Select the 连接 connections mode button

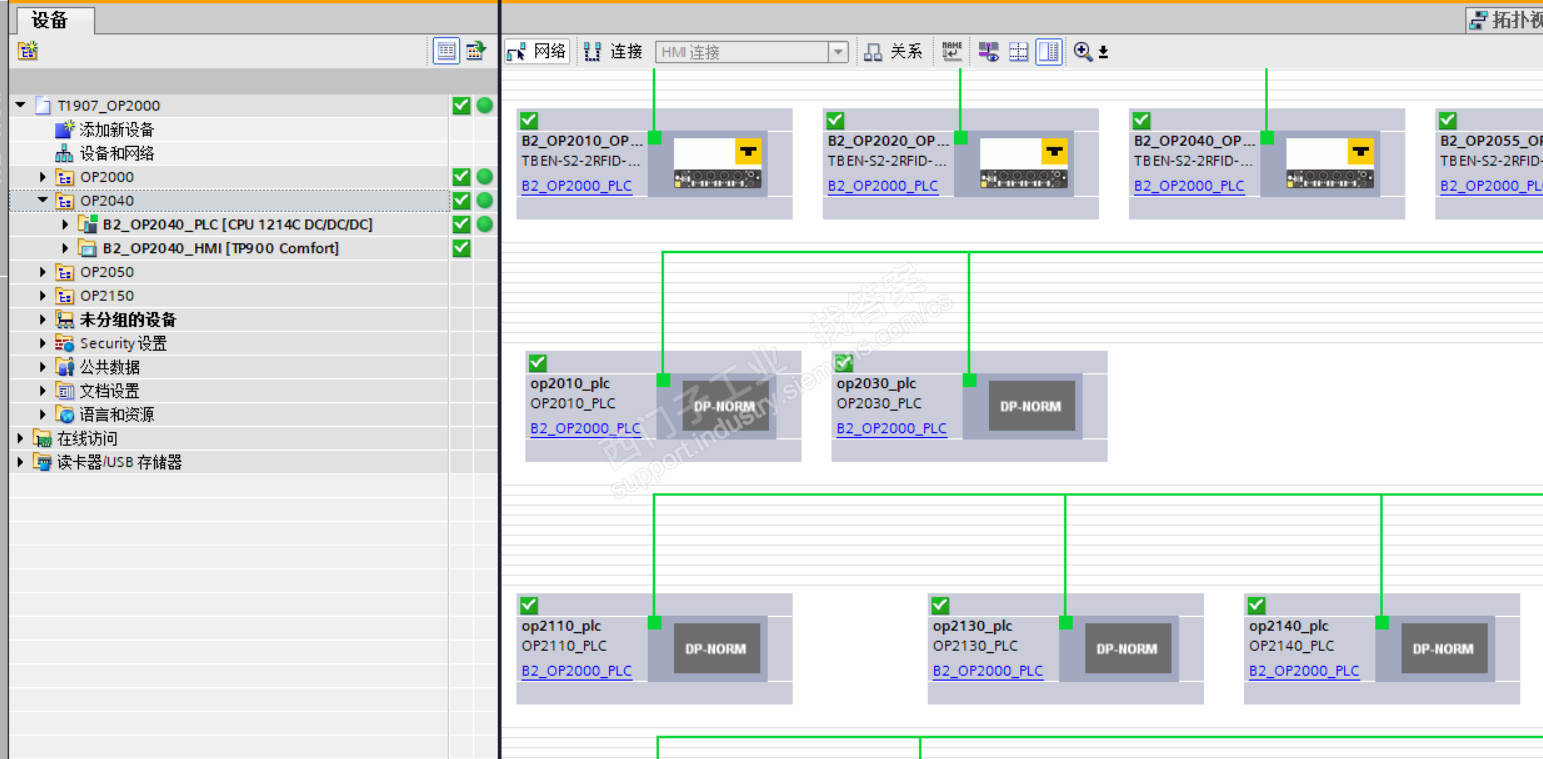click(x=614, y=52)
